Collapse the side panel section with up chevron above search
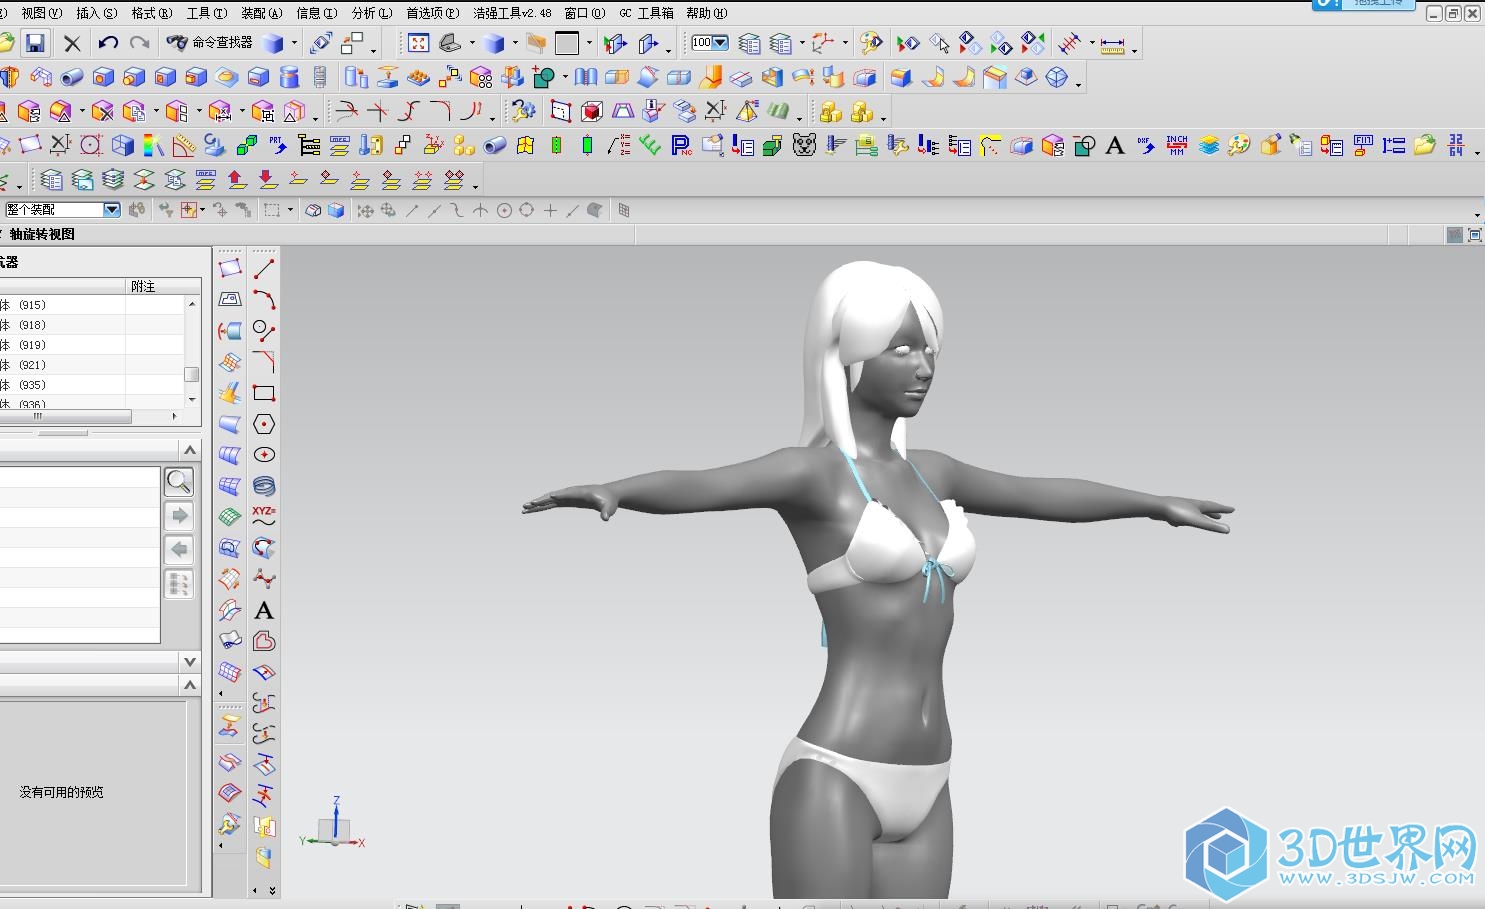Viewport: 1485px width, 909px height. 190,450
